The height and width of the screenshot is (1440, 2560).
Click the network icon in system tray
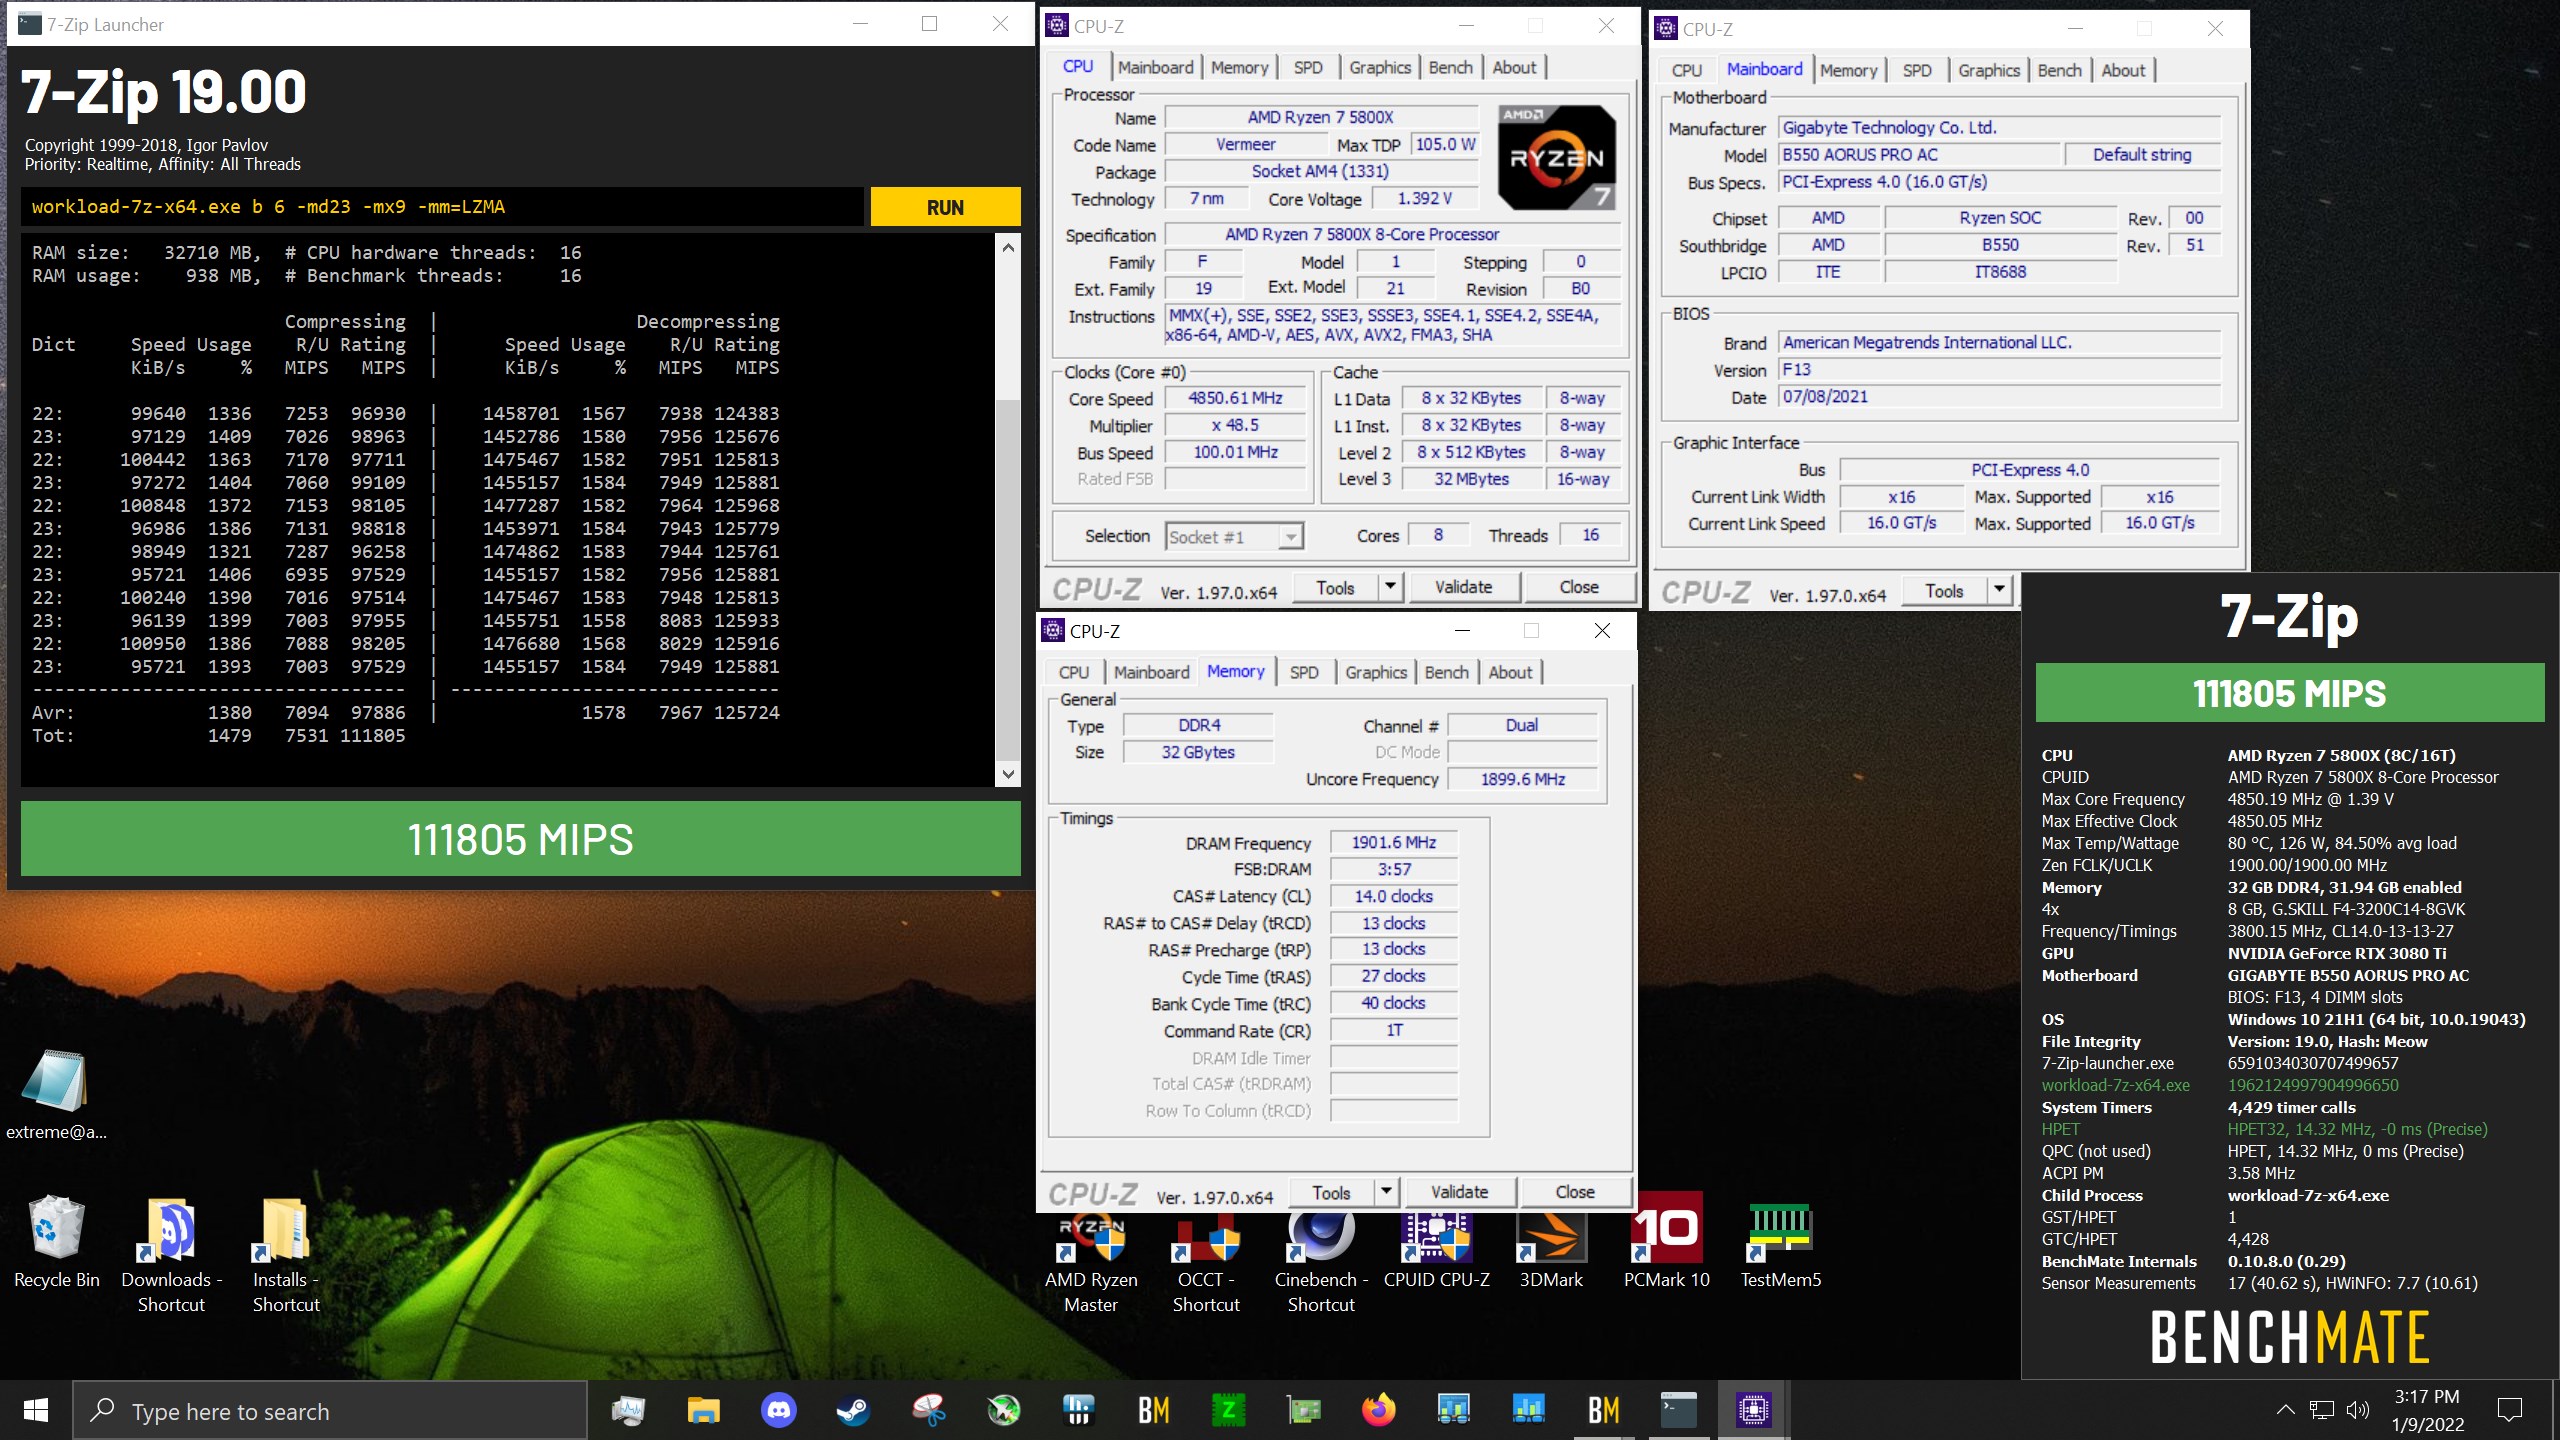[2321, 1410]
